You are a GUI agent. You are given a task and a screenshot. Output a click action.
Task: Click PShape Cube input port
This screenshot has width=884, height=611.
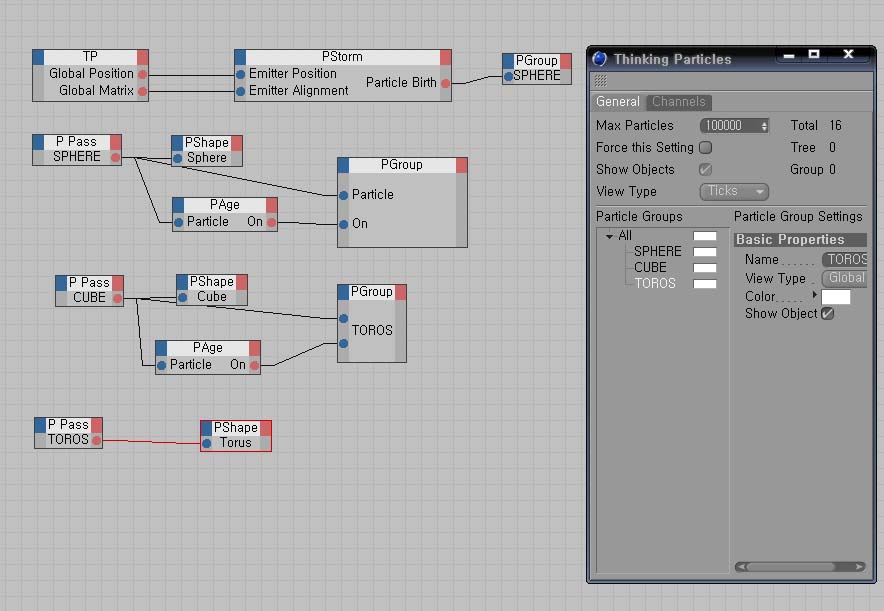click(x=183, y=297)
